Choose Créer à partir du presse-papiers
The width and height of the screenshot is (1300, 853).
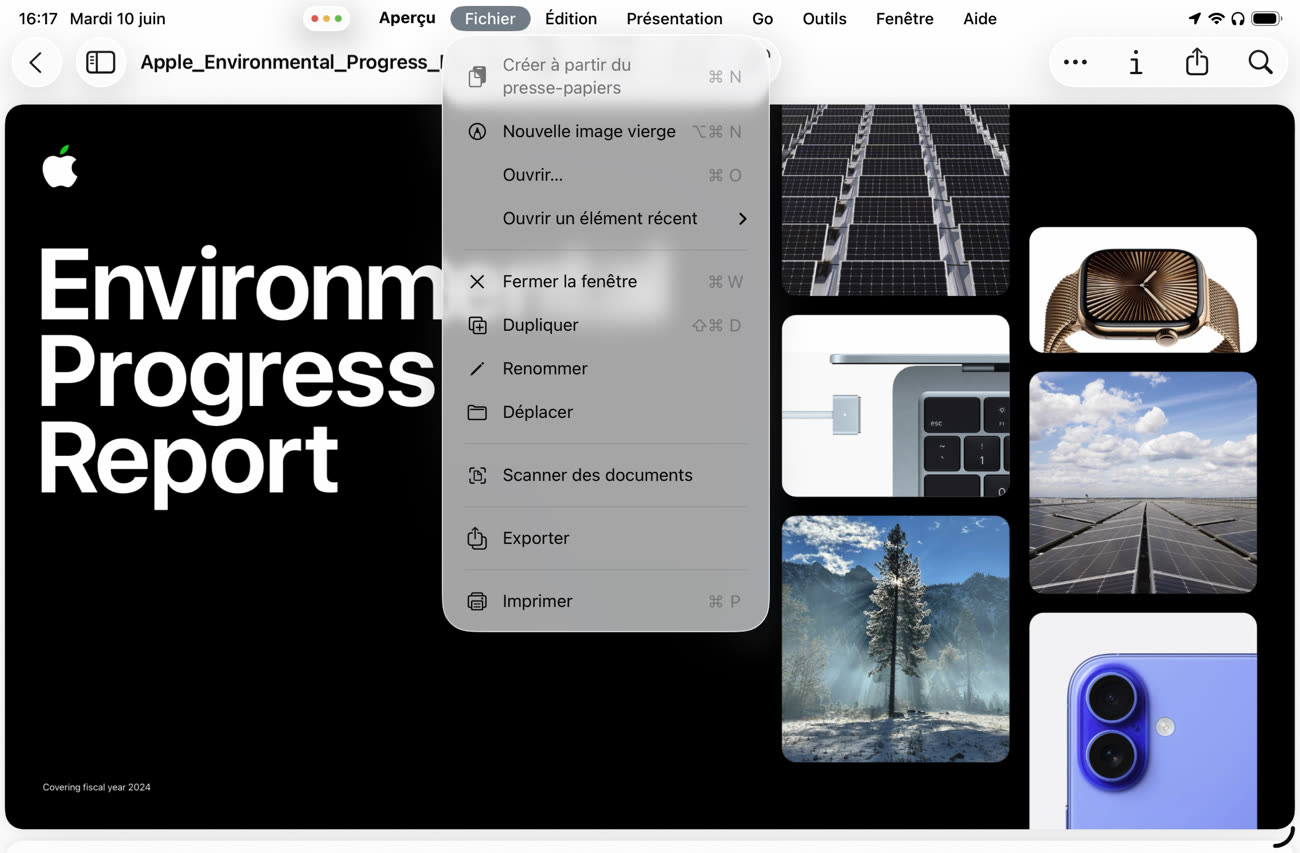[x=605, y=76]
